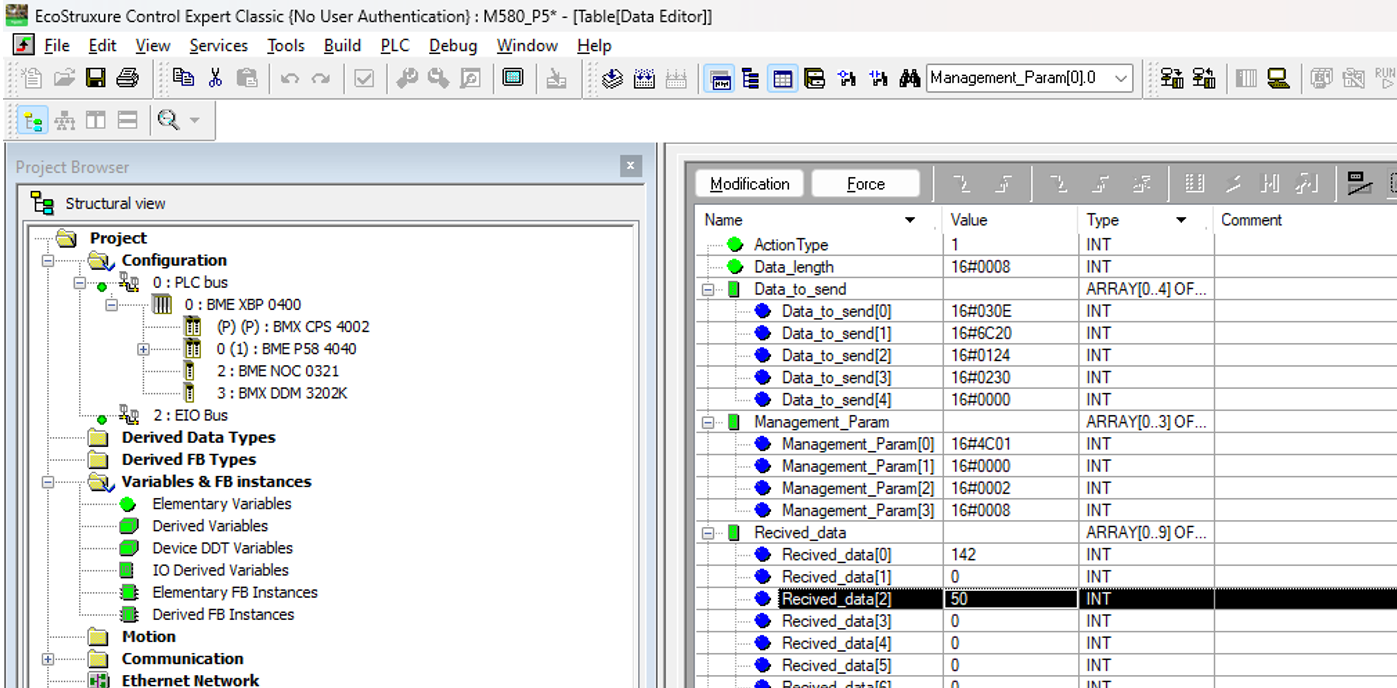1397x688 pixels.
Task: Click the vertical split views icon
Action: (x=96, y=121)
